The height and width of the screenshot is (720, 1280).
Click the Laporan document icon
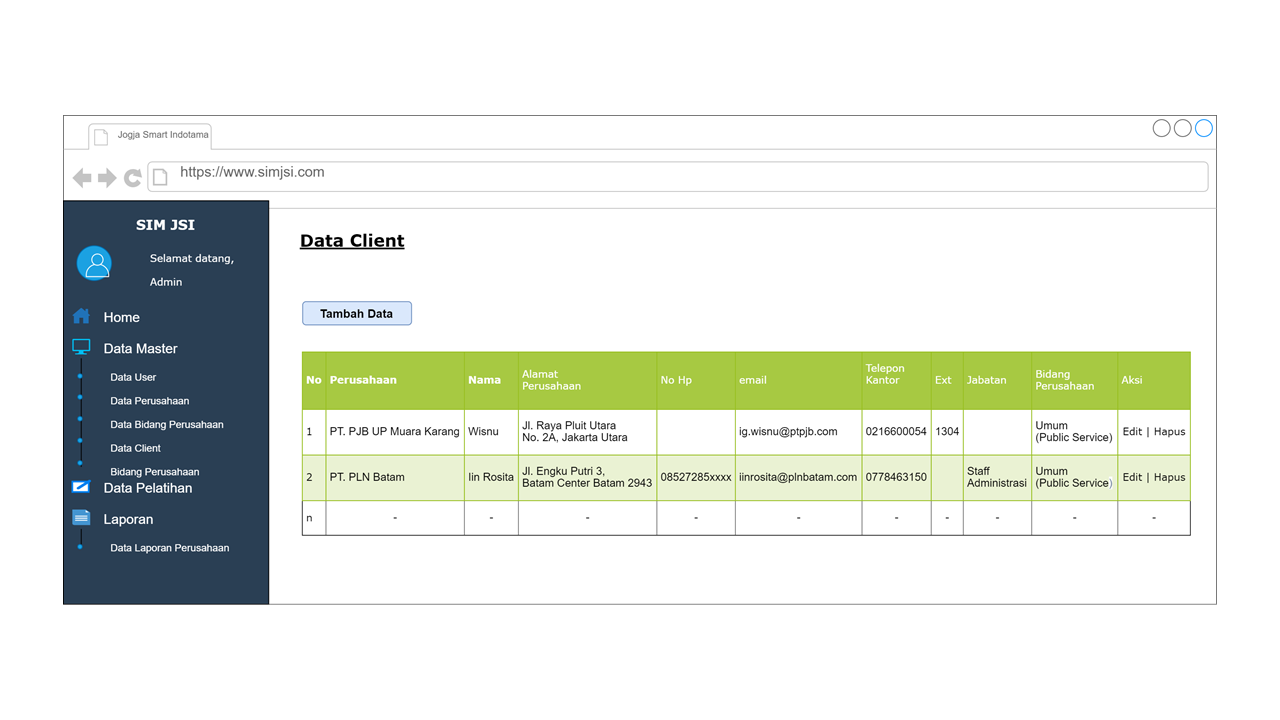coord(81,518)
